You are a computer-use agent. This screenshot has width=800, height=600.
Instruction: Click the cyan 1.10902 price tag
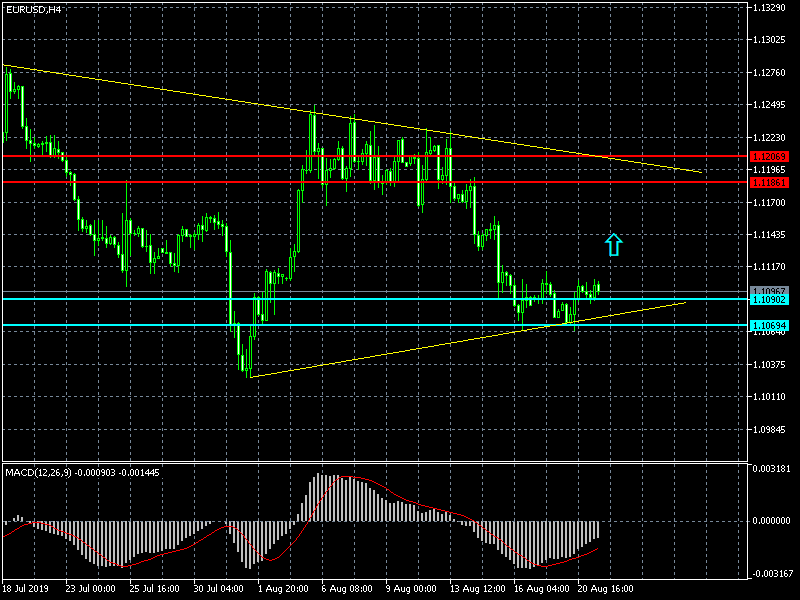pyautogui.click(x=769, y=299)
